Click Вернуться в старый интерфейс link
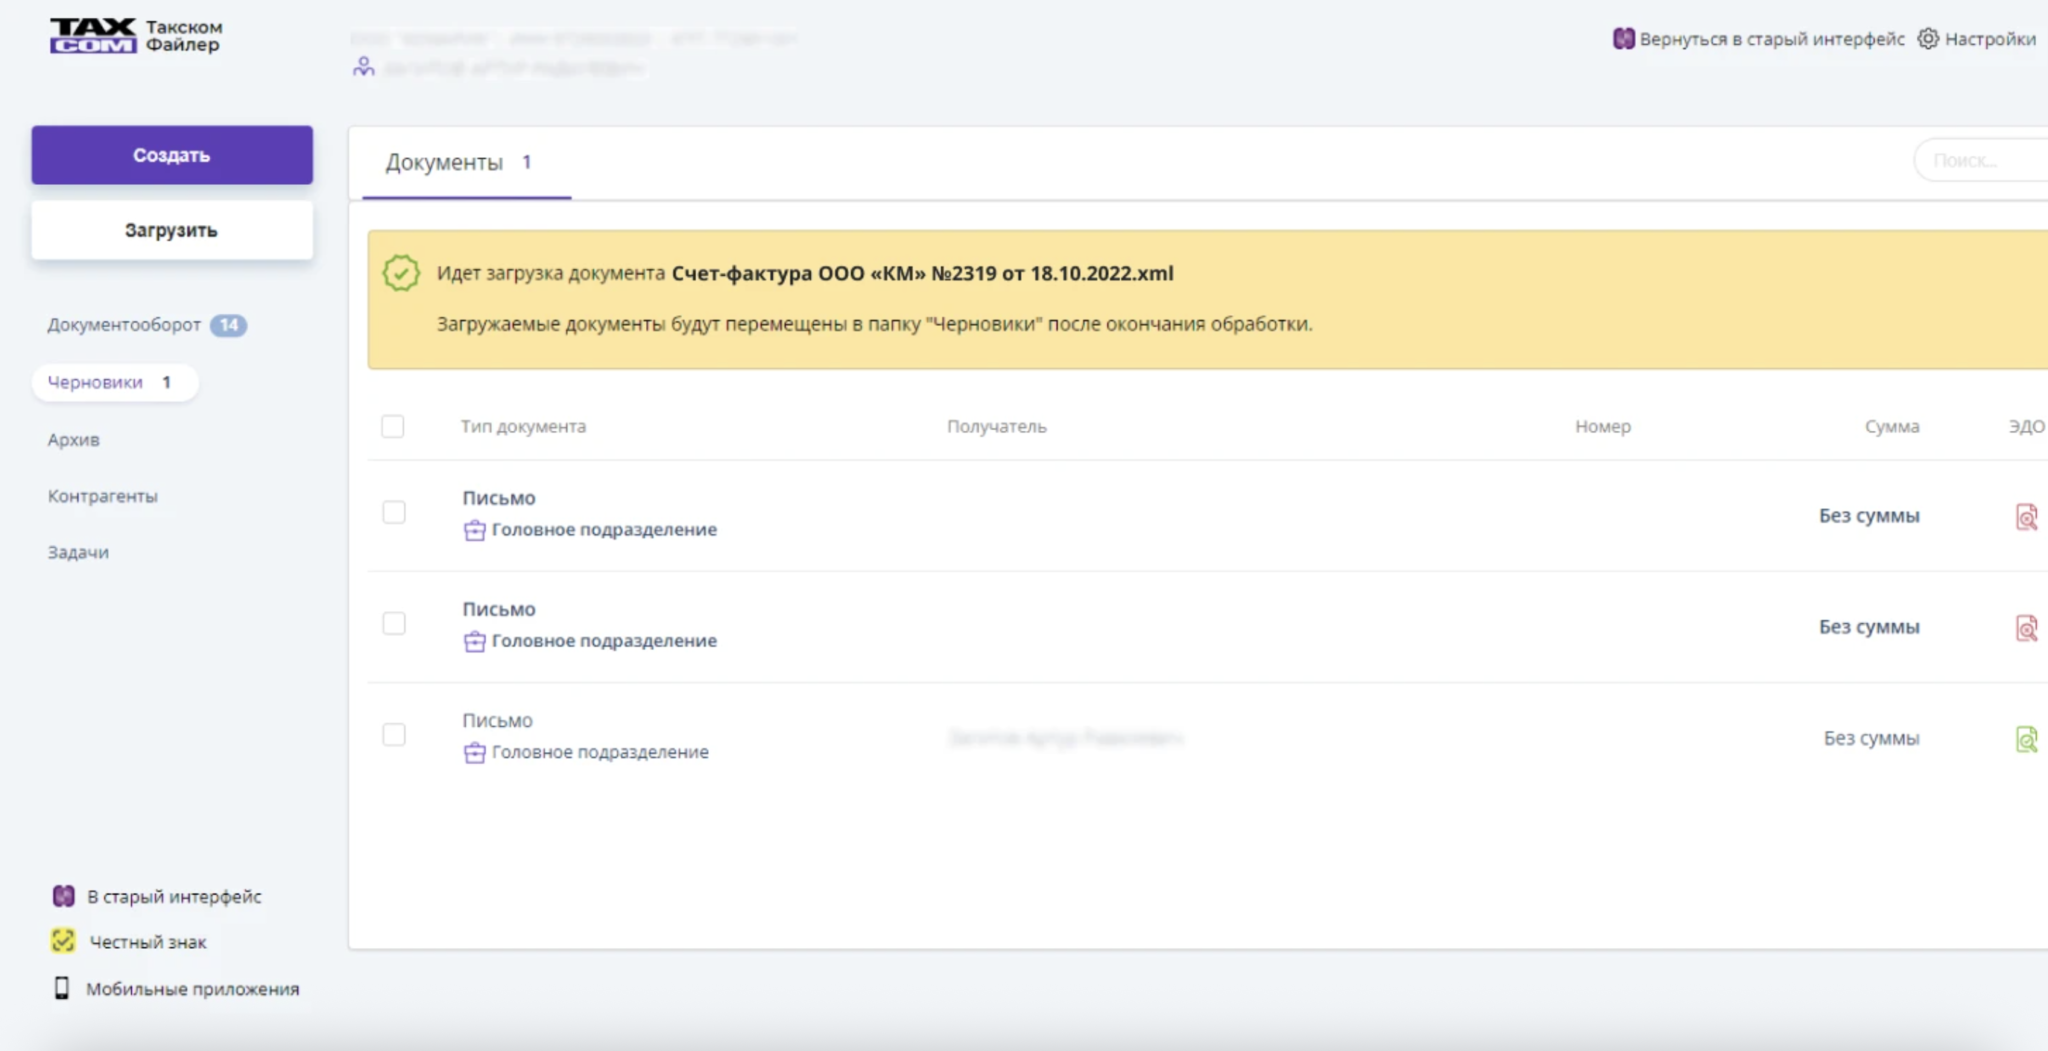Viewport: 2048px width, 1051px height. click(x=1771, y=39)
